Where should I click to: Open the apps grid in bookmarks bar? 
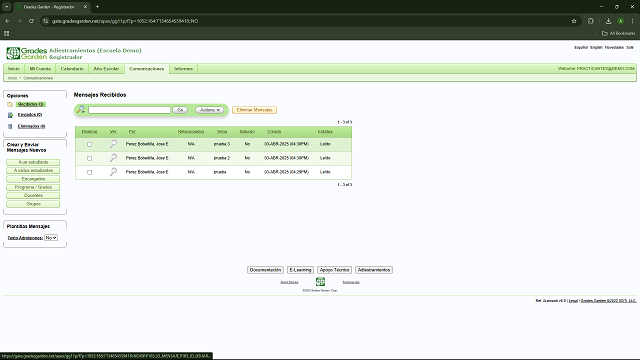click(7, 33)
